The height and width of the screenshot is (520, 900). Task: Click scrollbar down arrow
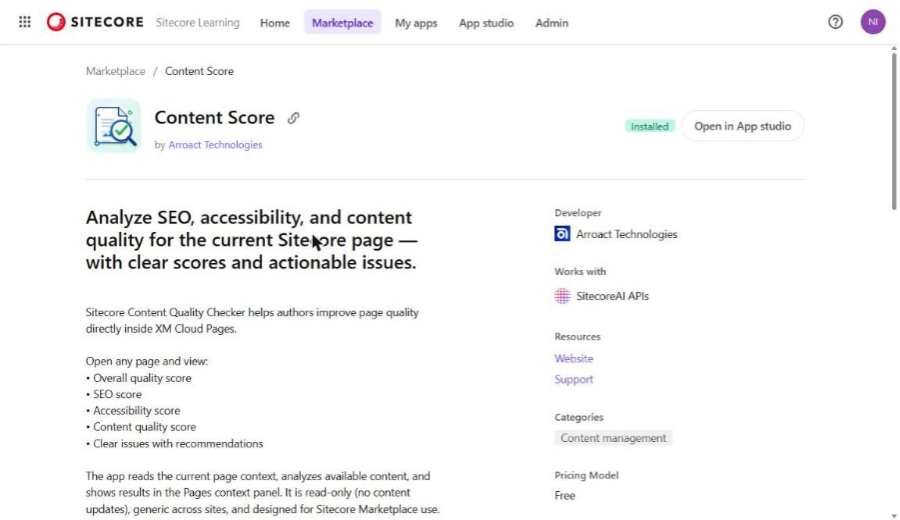point(894,515)
